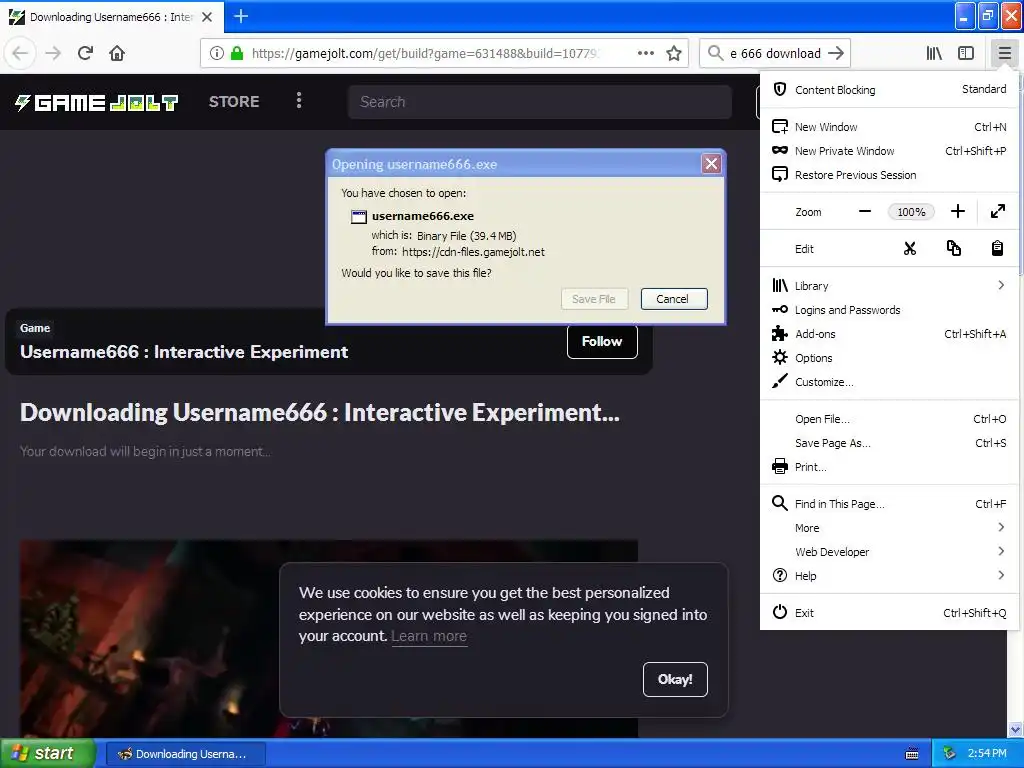Click the Downloading Userna... taskbar button
The height and width of the screenshot is (768, 1024).
click(x=185, y=754)
